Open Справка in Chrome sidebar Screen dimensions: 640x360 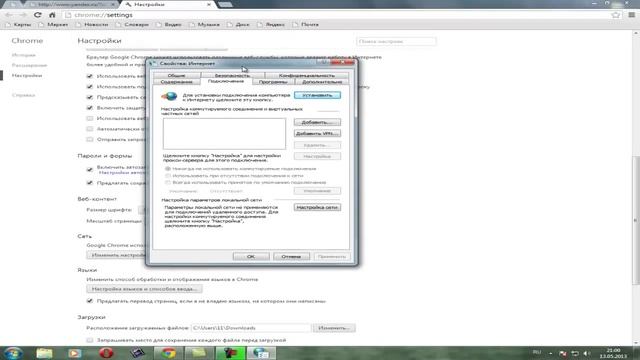(23, 95)
